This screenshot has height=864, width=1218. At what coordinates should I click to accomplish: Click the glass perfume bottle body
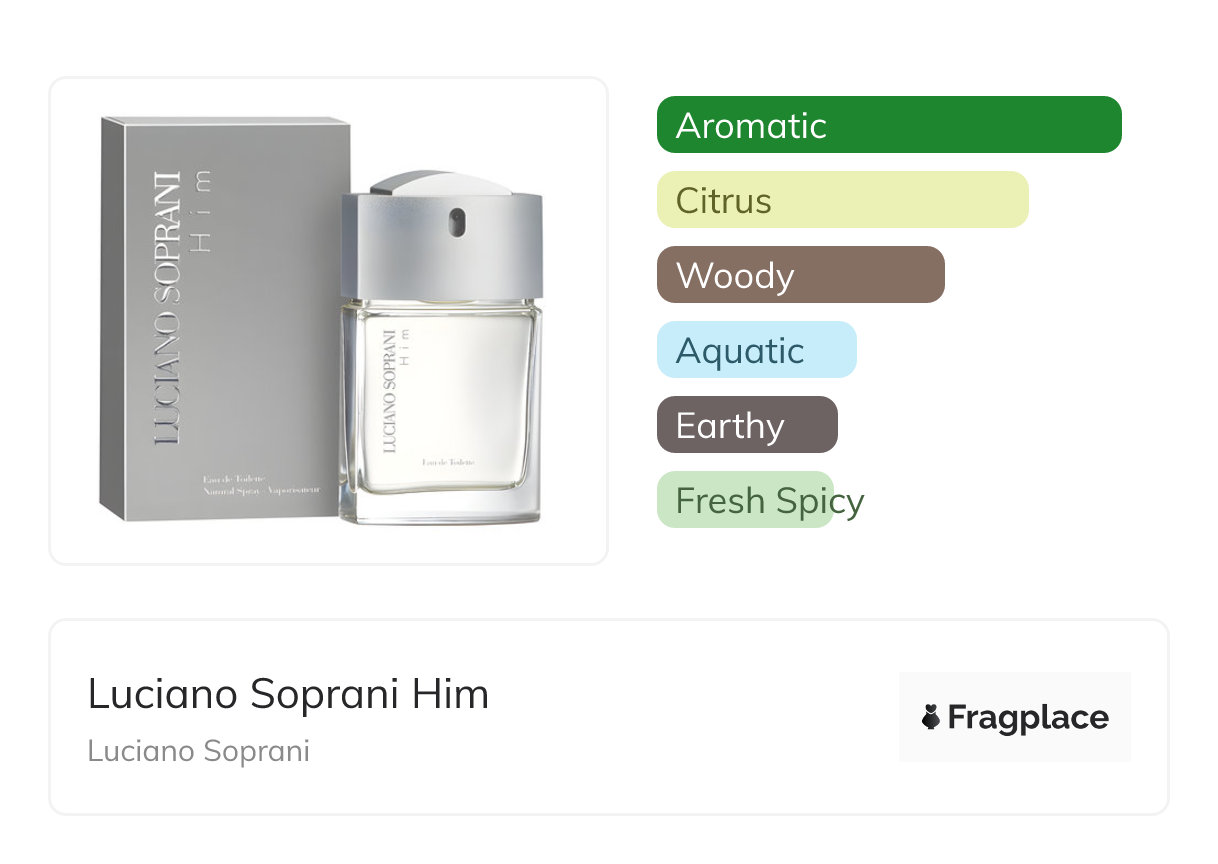point(440,410)
